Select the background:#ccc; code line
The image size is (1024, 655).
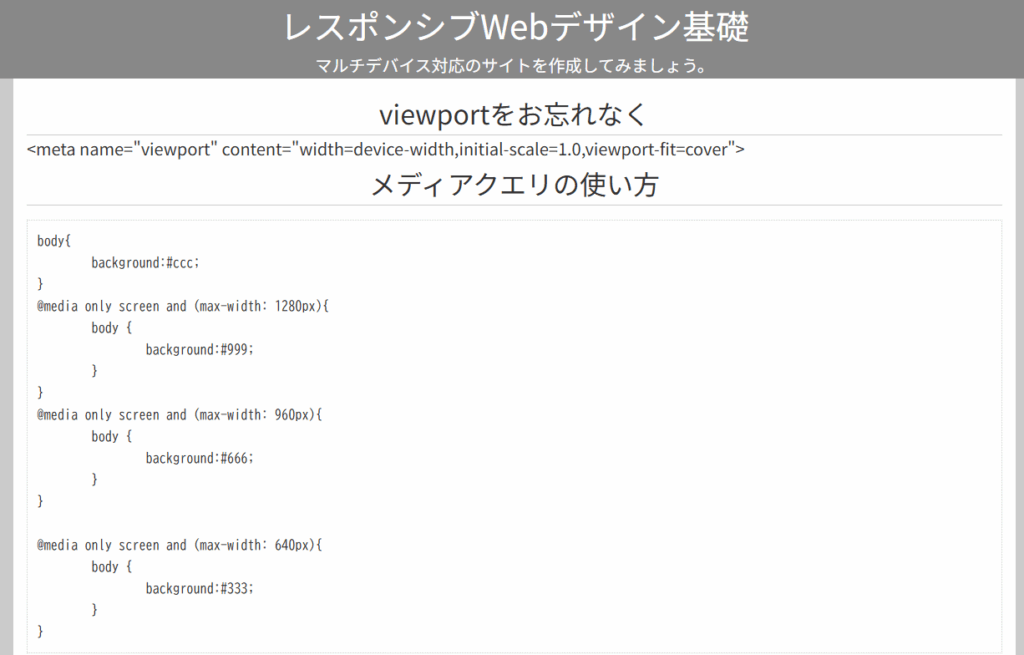[146, 262]
